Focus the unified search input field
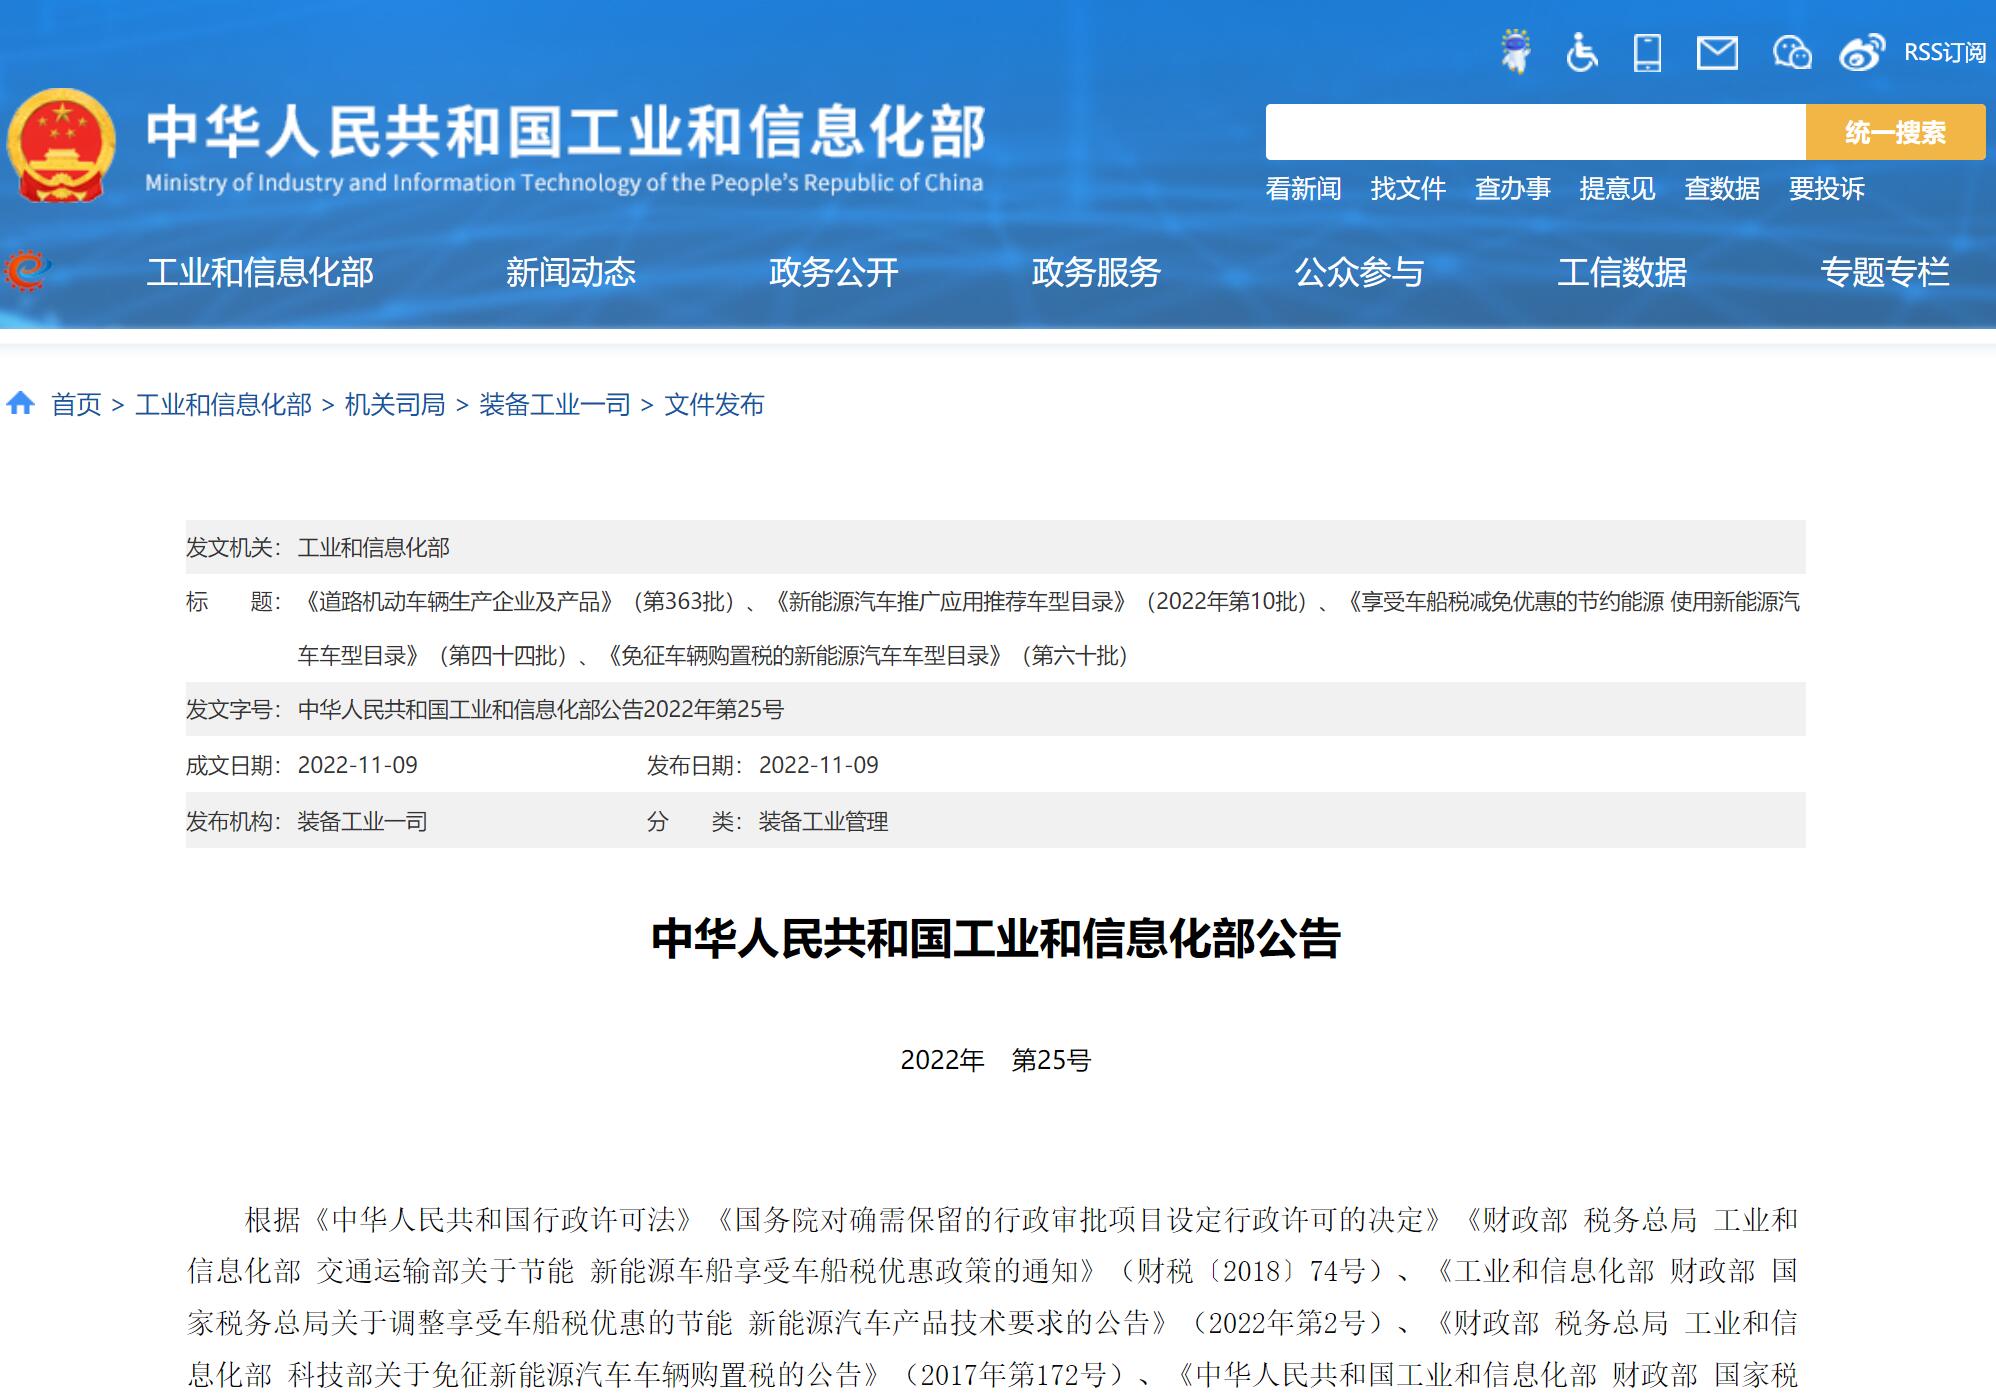 [x=1535, y=132]
